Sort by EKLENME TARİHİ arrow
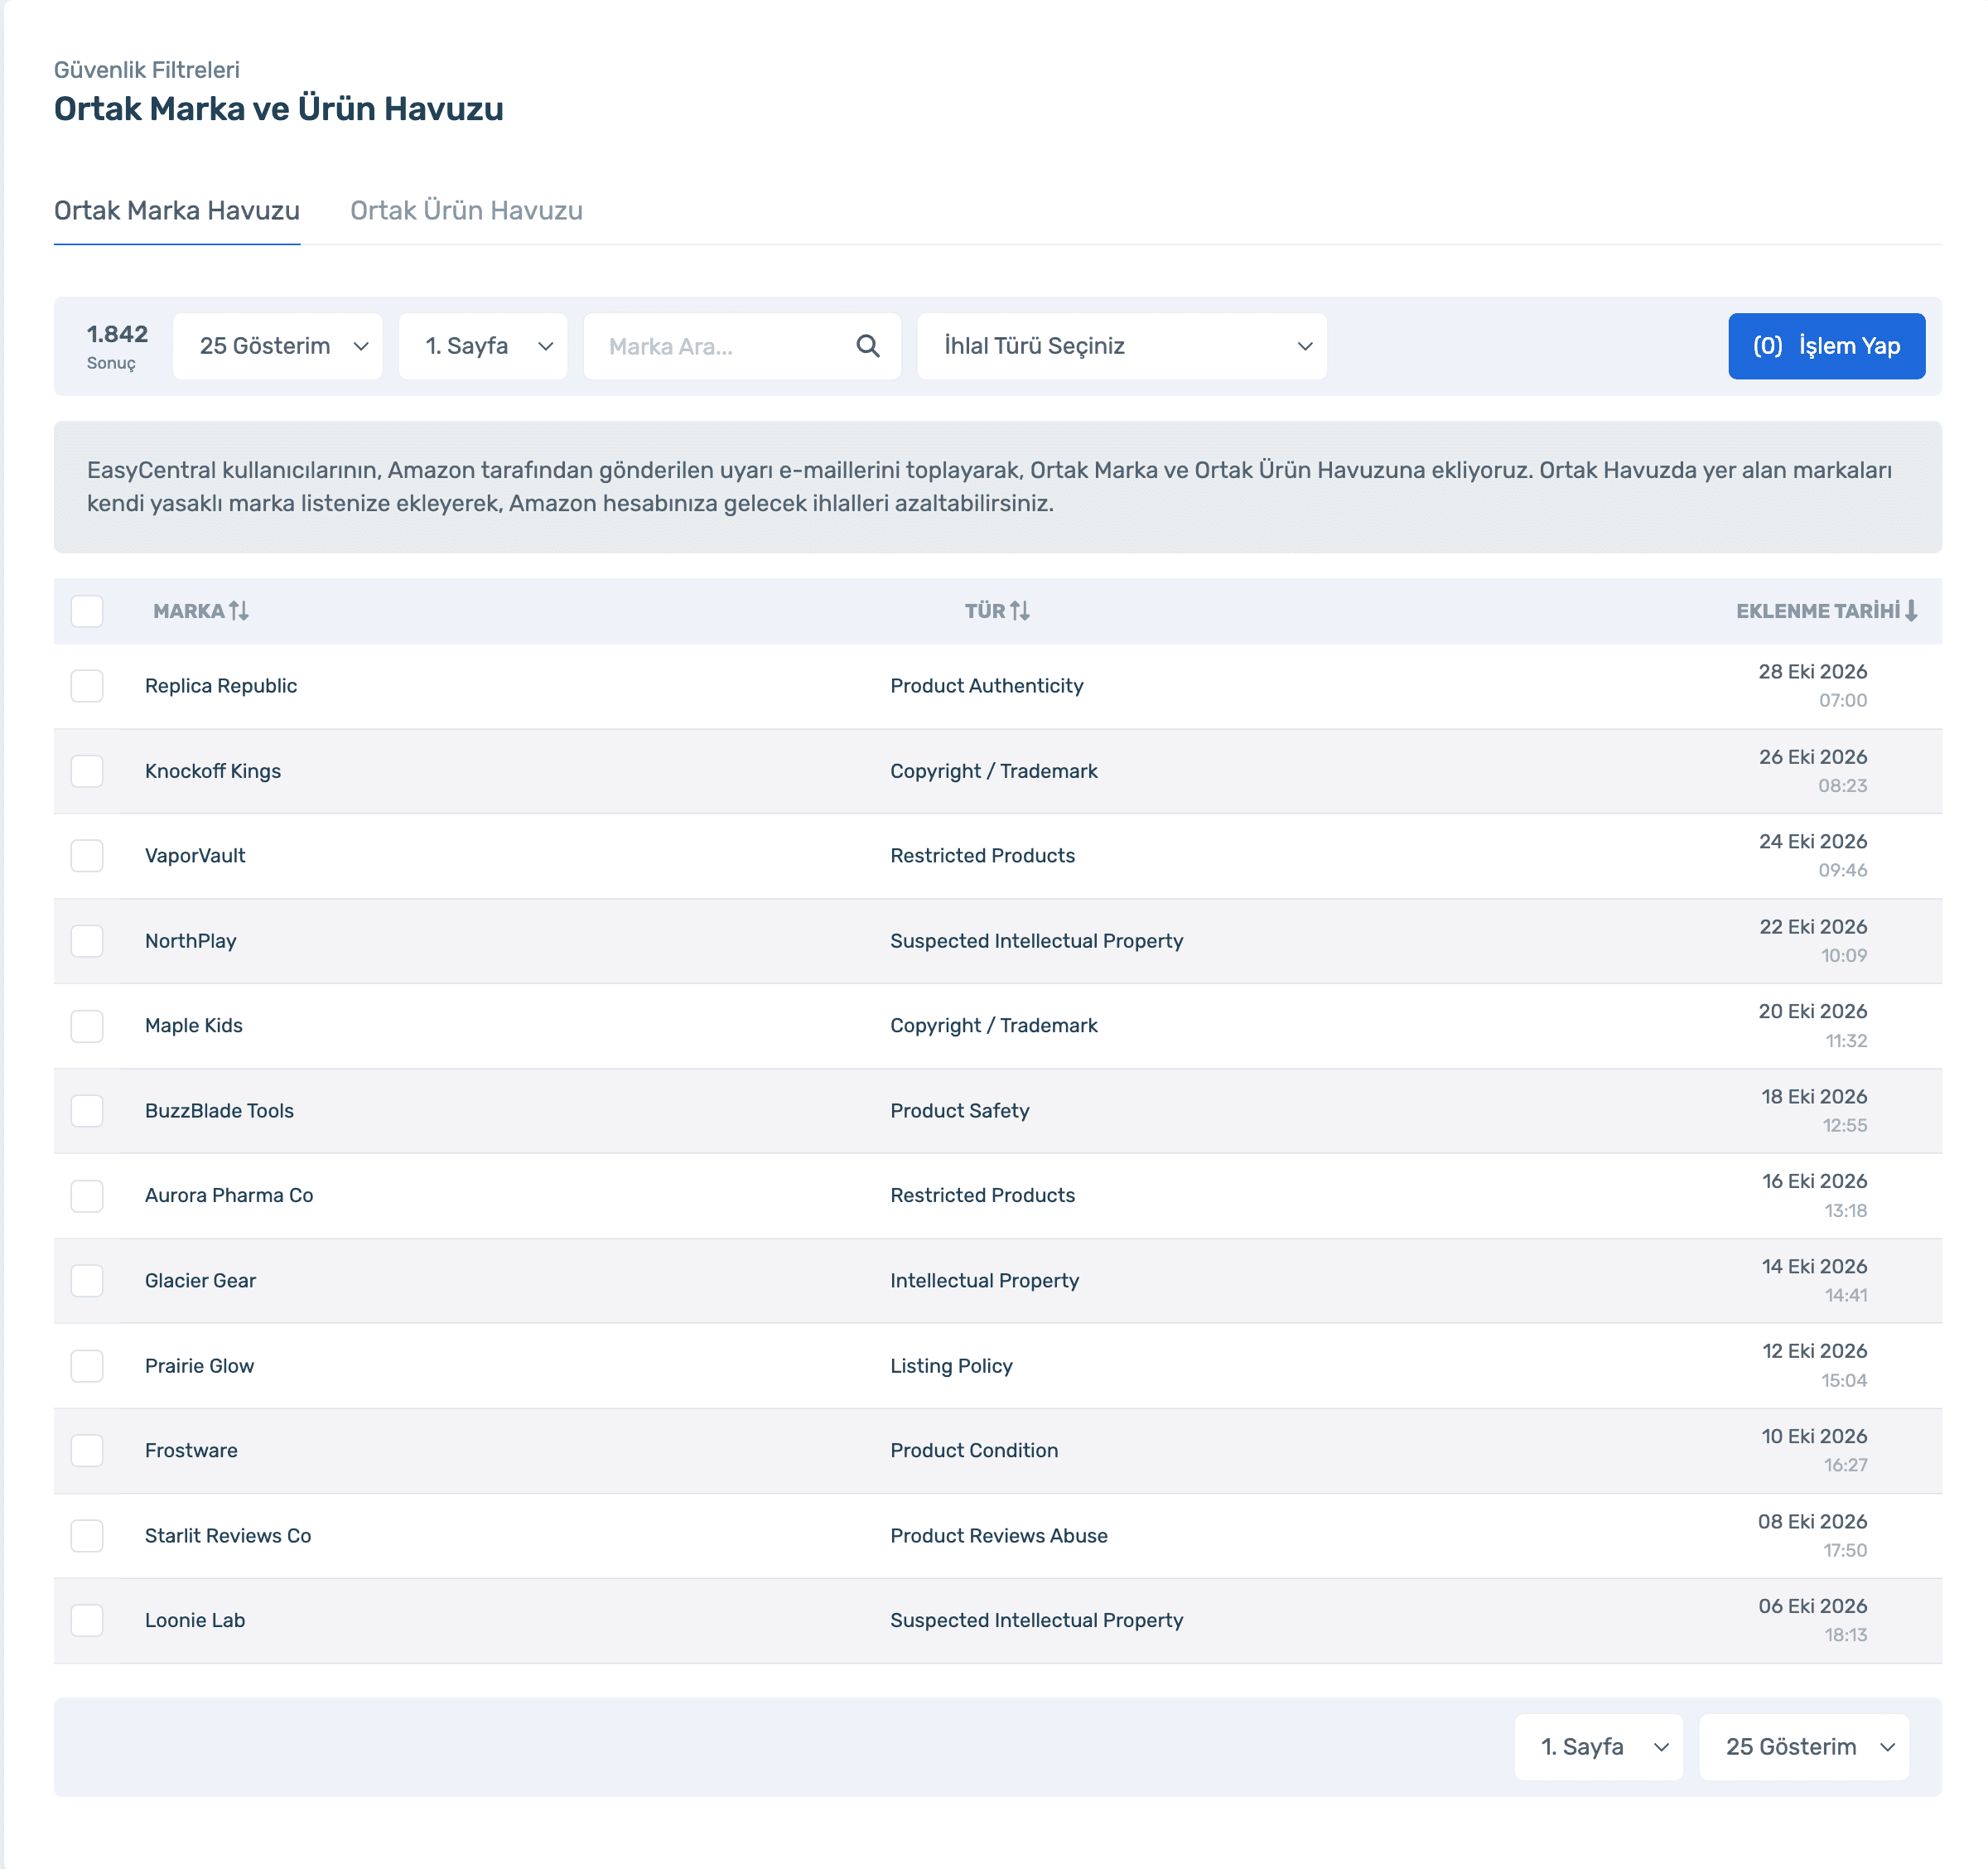Image resolution: width=1988 pixels, height=1869 pixels. pyautogui.click(x=1911, y=610)
